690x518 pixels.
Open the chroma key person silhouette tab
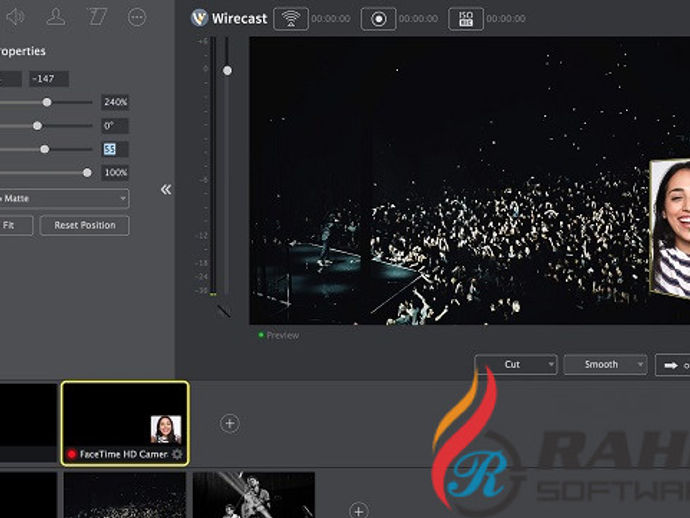[x=56, y=17]
